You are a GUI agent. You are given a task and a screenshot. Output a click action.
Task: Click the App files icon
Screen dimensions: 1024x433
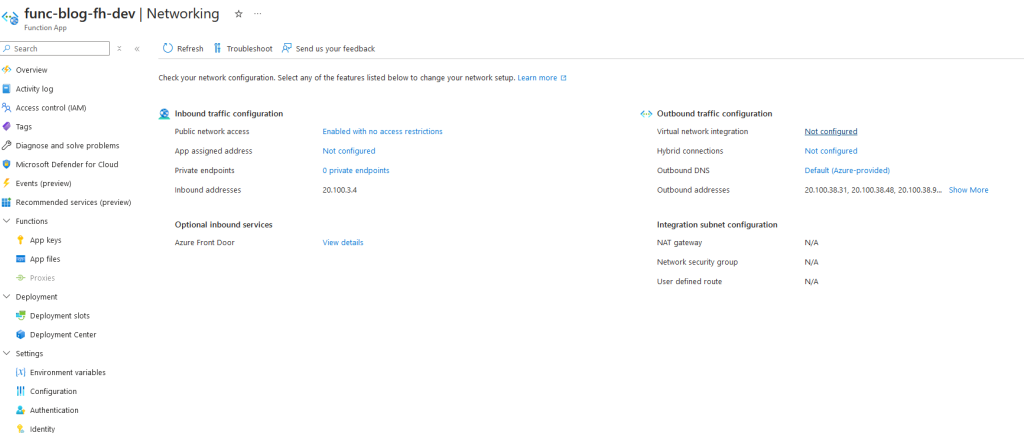(x=20, y=259)
